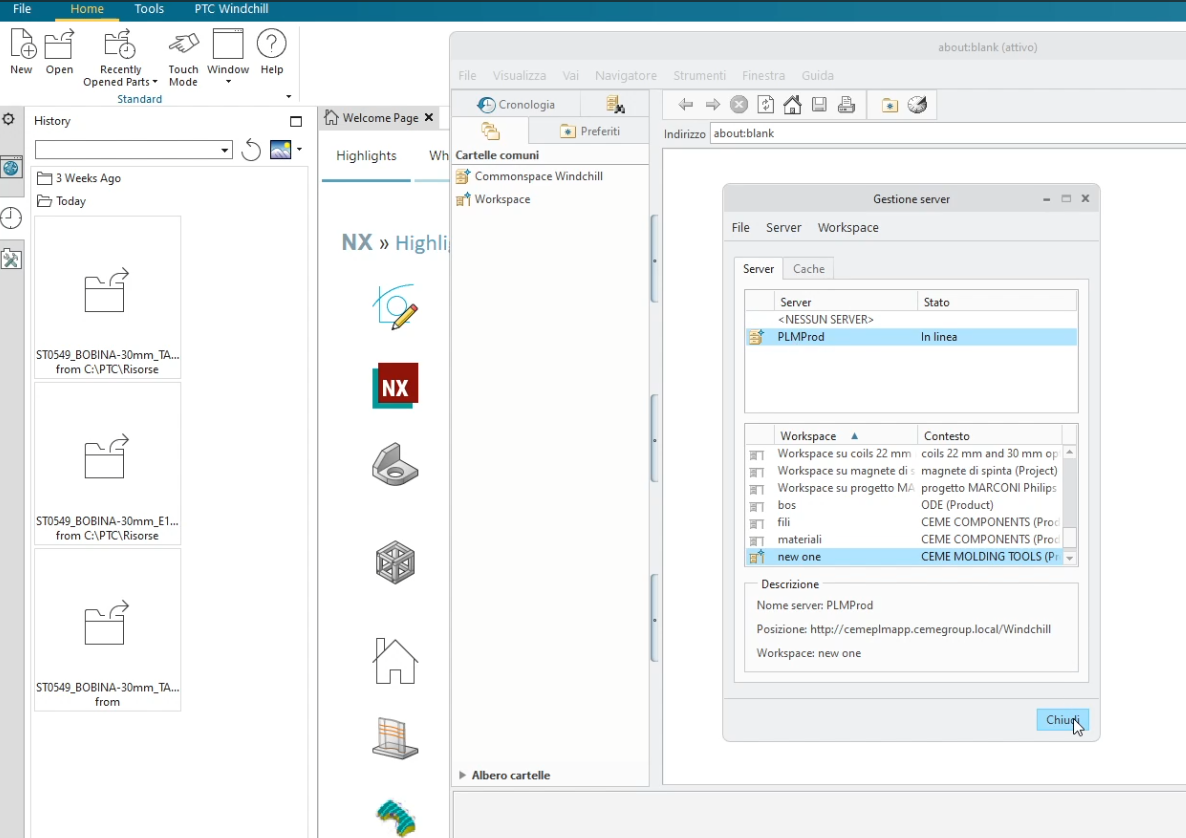This screenshot has width=1186, height=838.
Task: Click the save icon next to the print icon
Action: (819, 104)
